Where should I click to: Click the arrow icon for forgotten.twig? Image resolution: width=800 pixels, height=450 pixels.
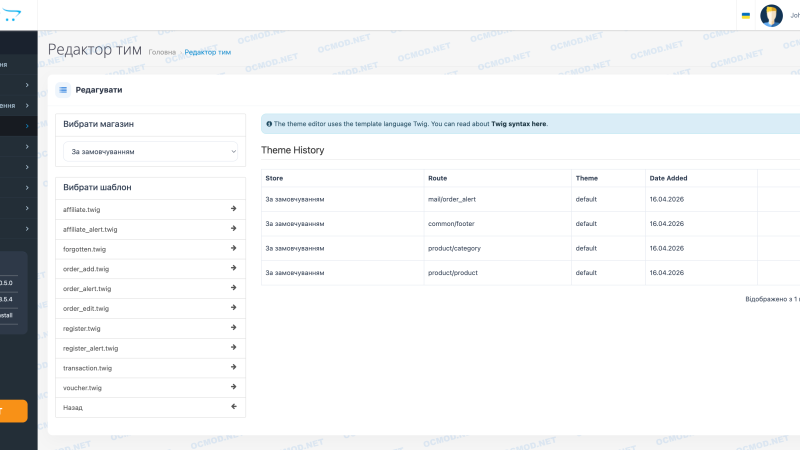tap(234, 248)
